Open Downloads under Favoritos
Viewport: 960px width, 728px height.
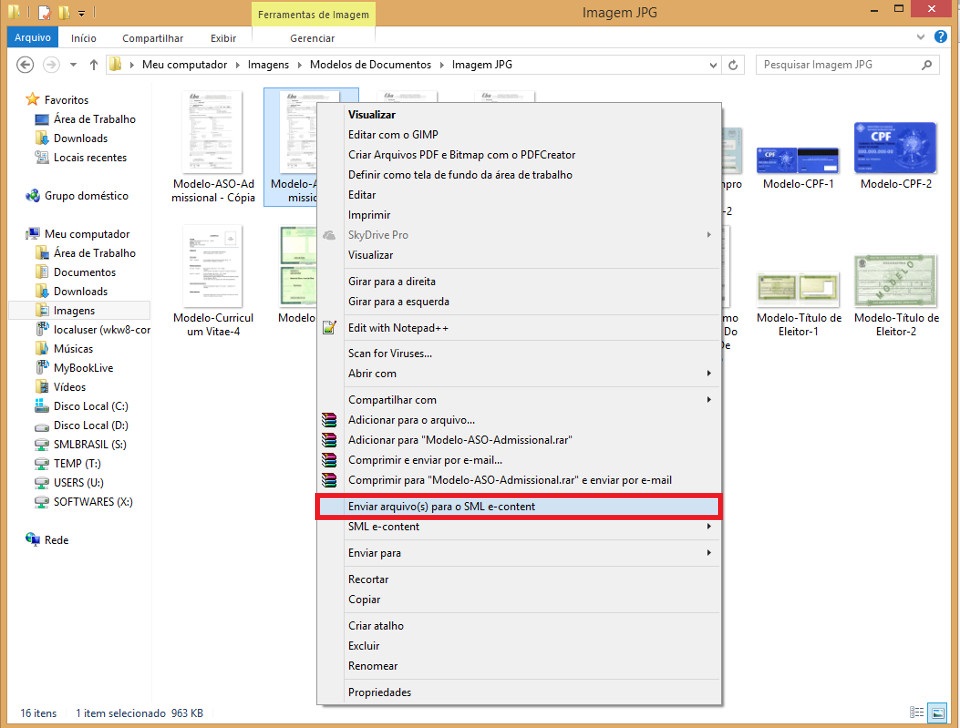[80, 138]
